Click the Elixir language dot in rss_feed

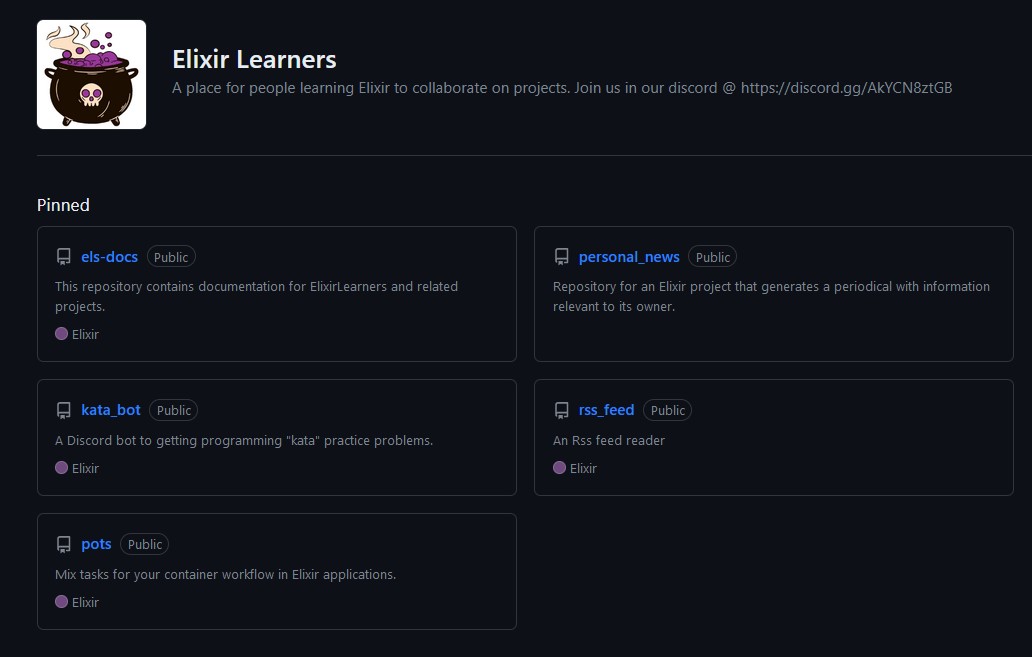pyautogui.click(x=559, y=467)
